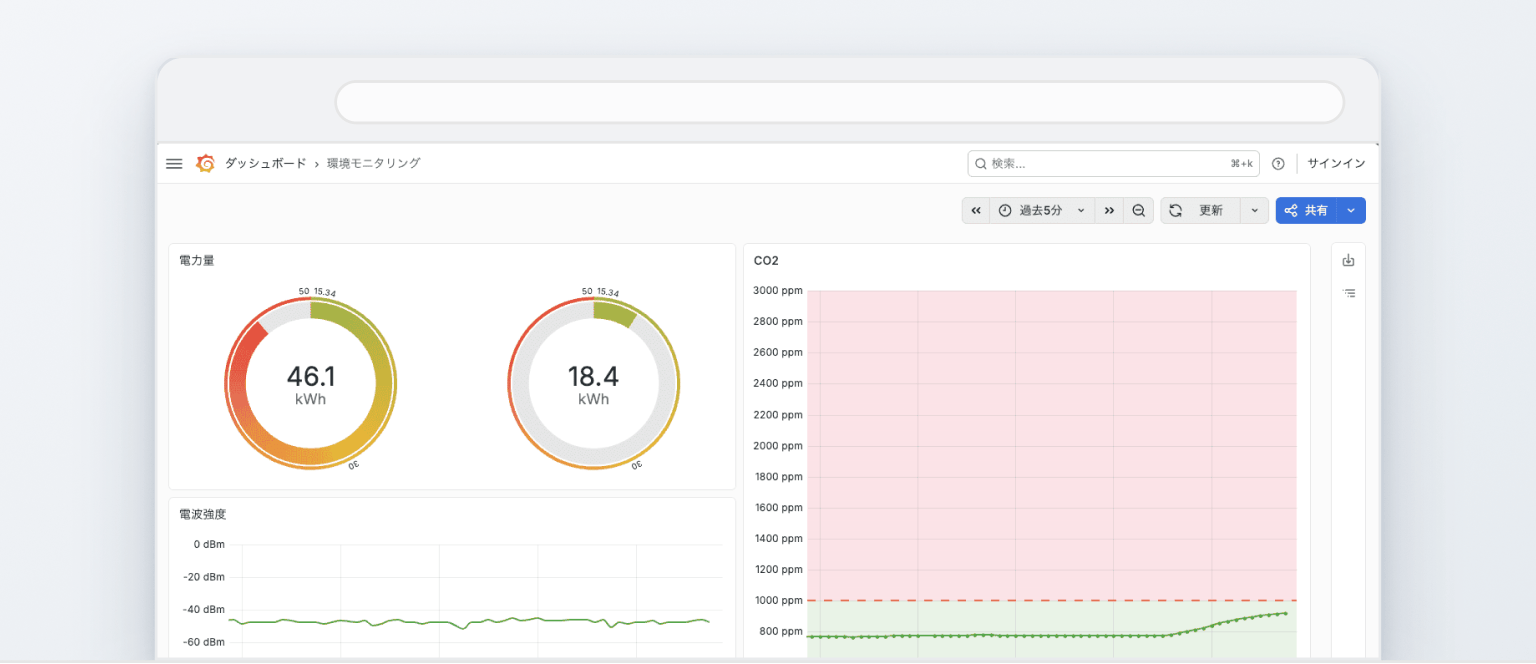The image size is (1536, 664).
Task: Shift time range backward with double left arrows
Action: (x=976, y=211)
